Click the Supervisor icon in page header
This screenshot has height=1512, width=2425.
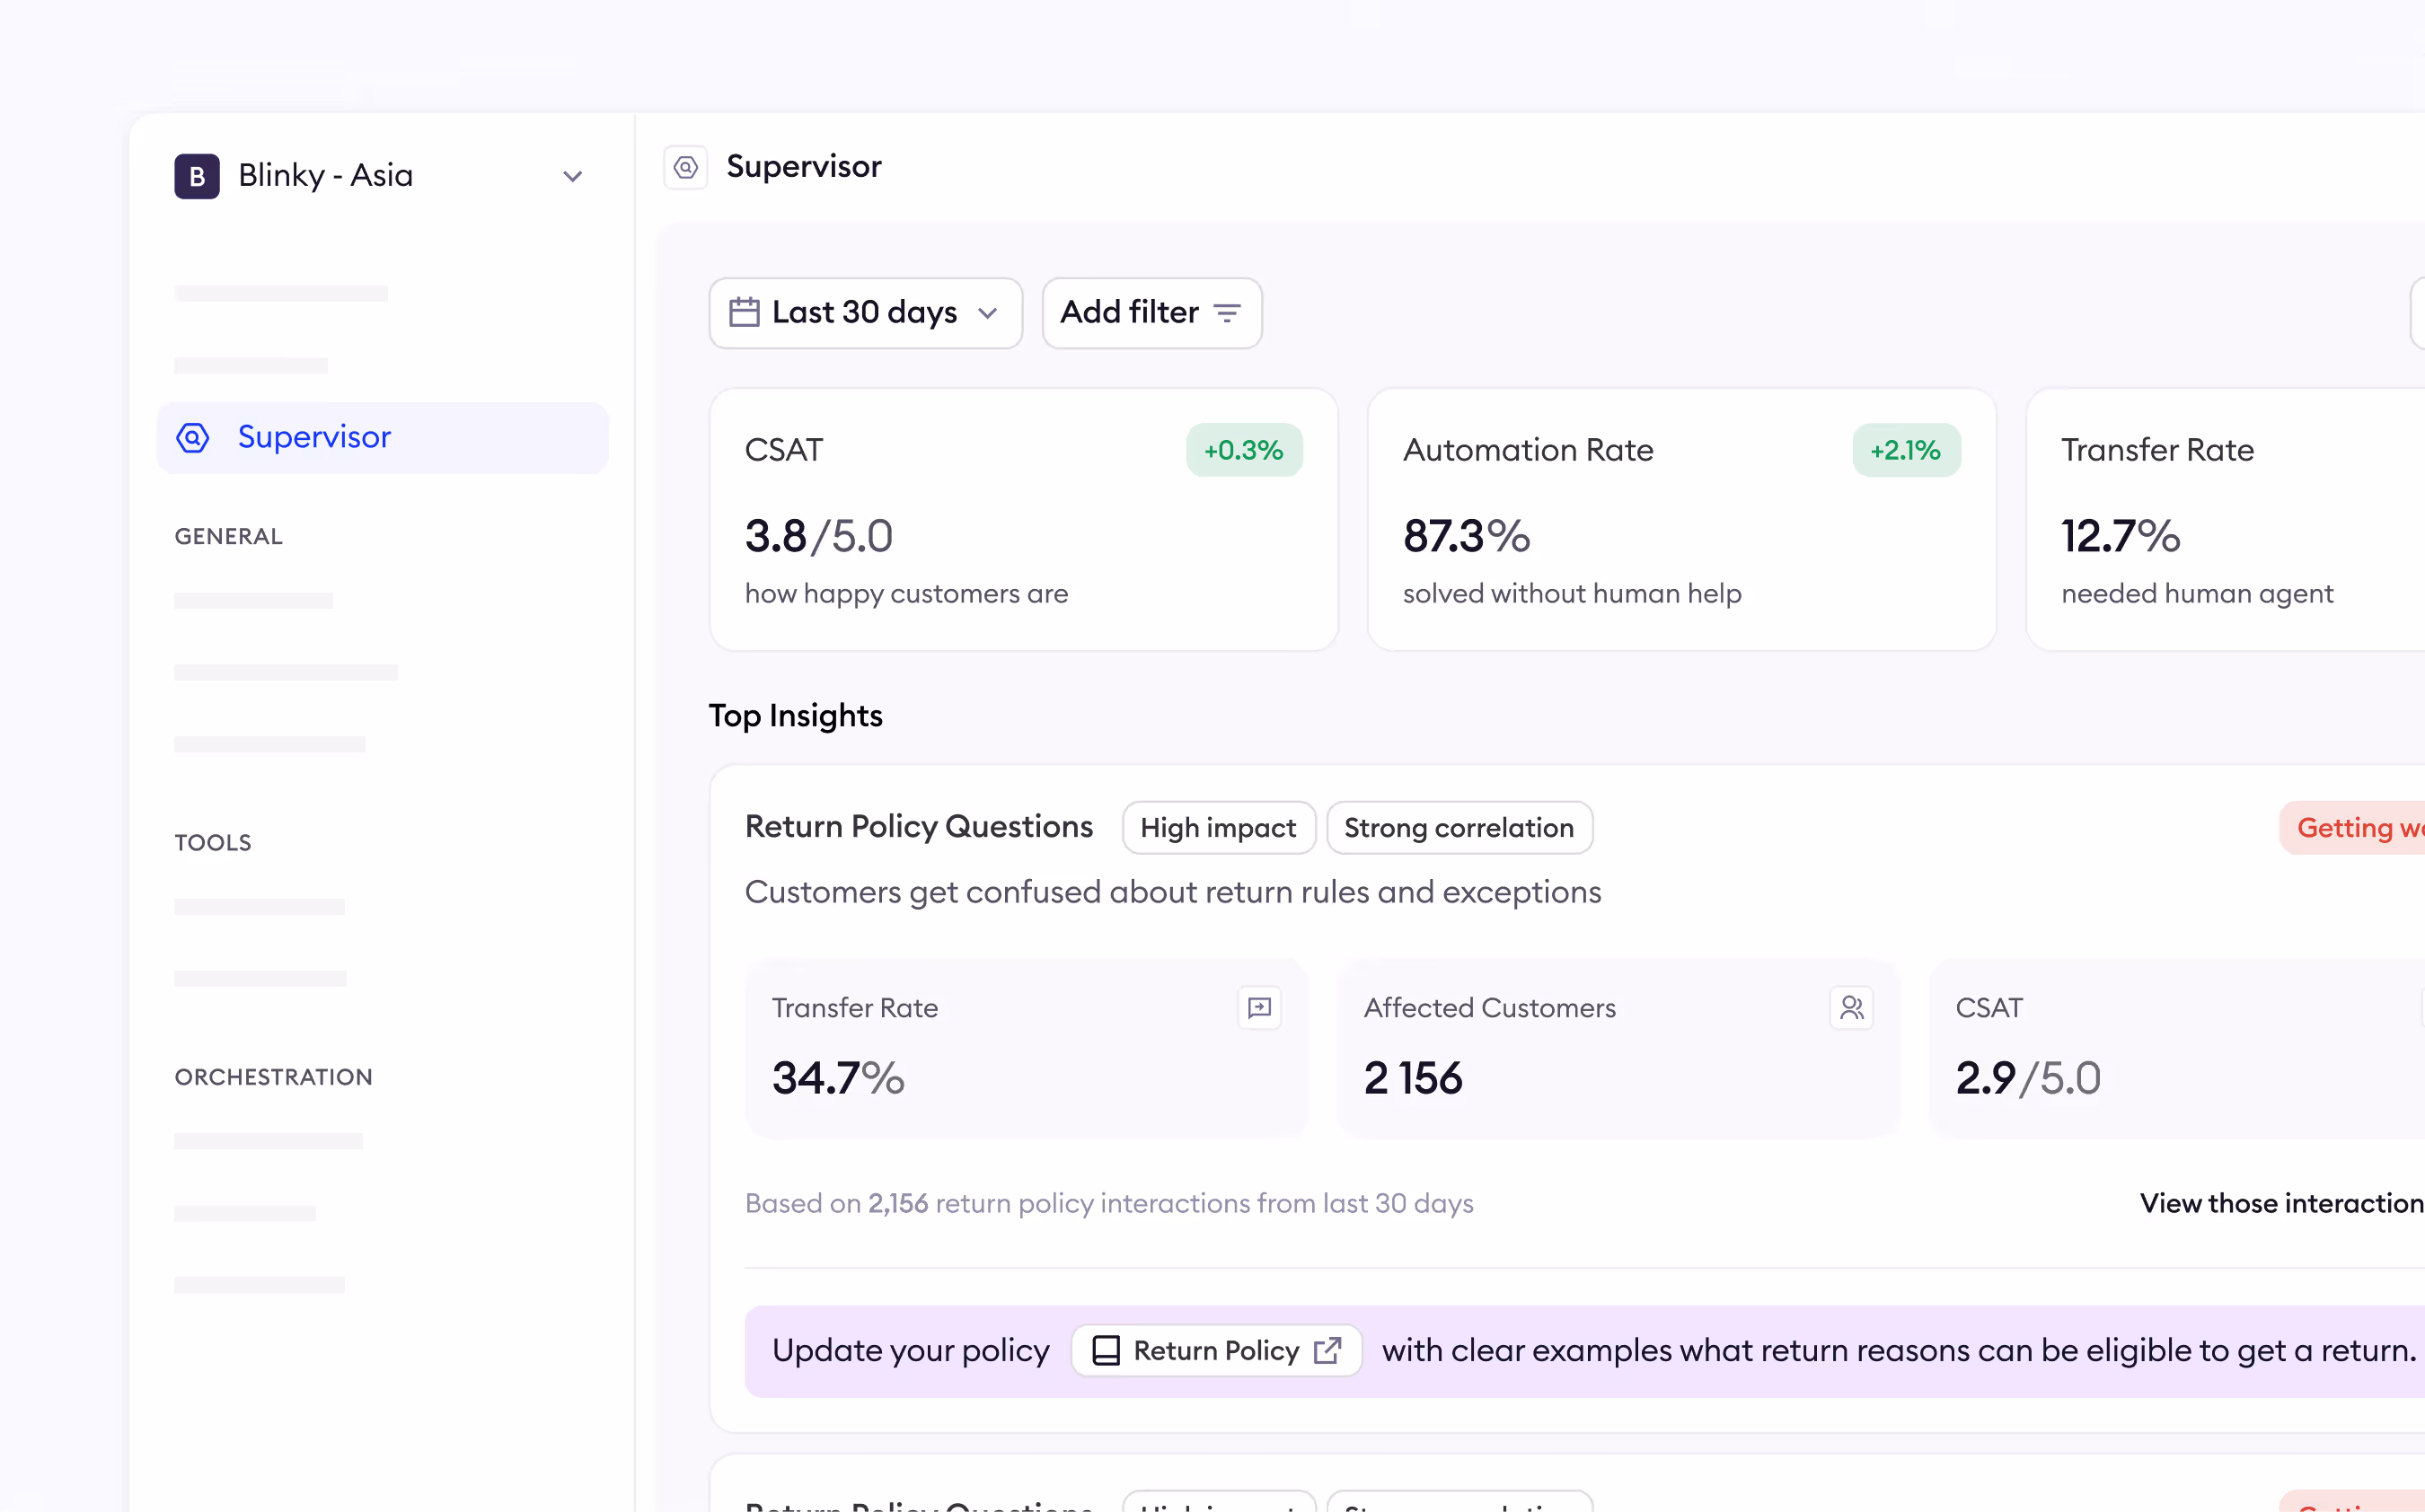[686, 167]
